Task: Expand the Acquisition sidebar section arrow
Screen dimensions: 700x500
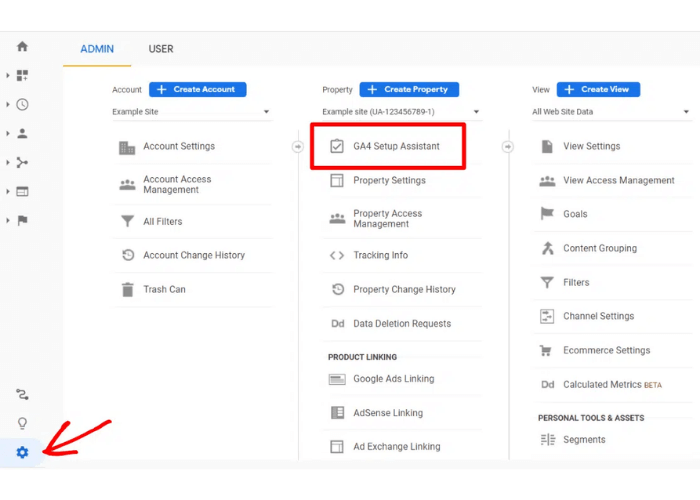Action: point(8,162)
